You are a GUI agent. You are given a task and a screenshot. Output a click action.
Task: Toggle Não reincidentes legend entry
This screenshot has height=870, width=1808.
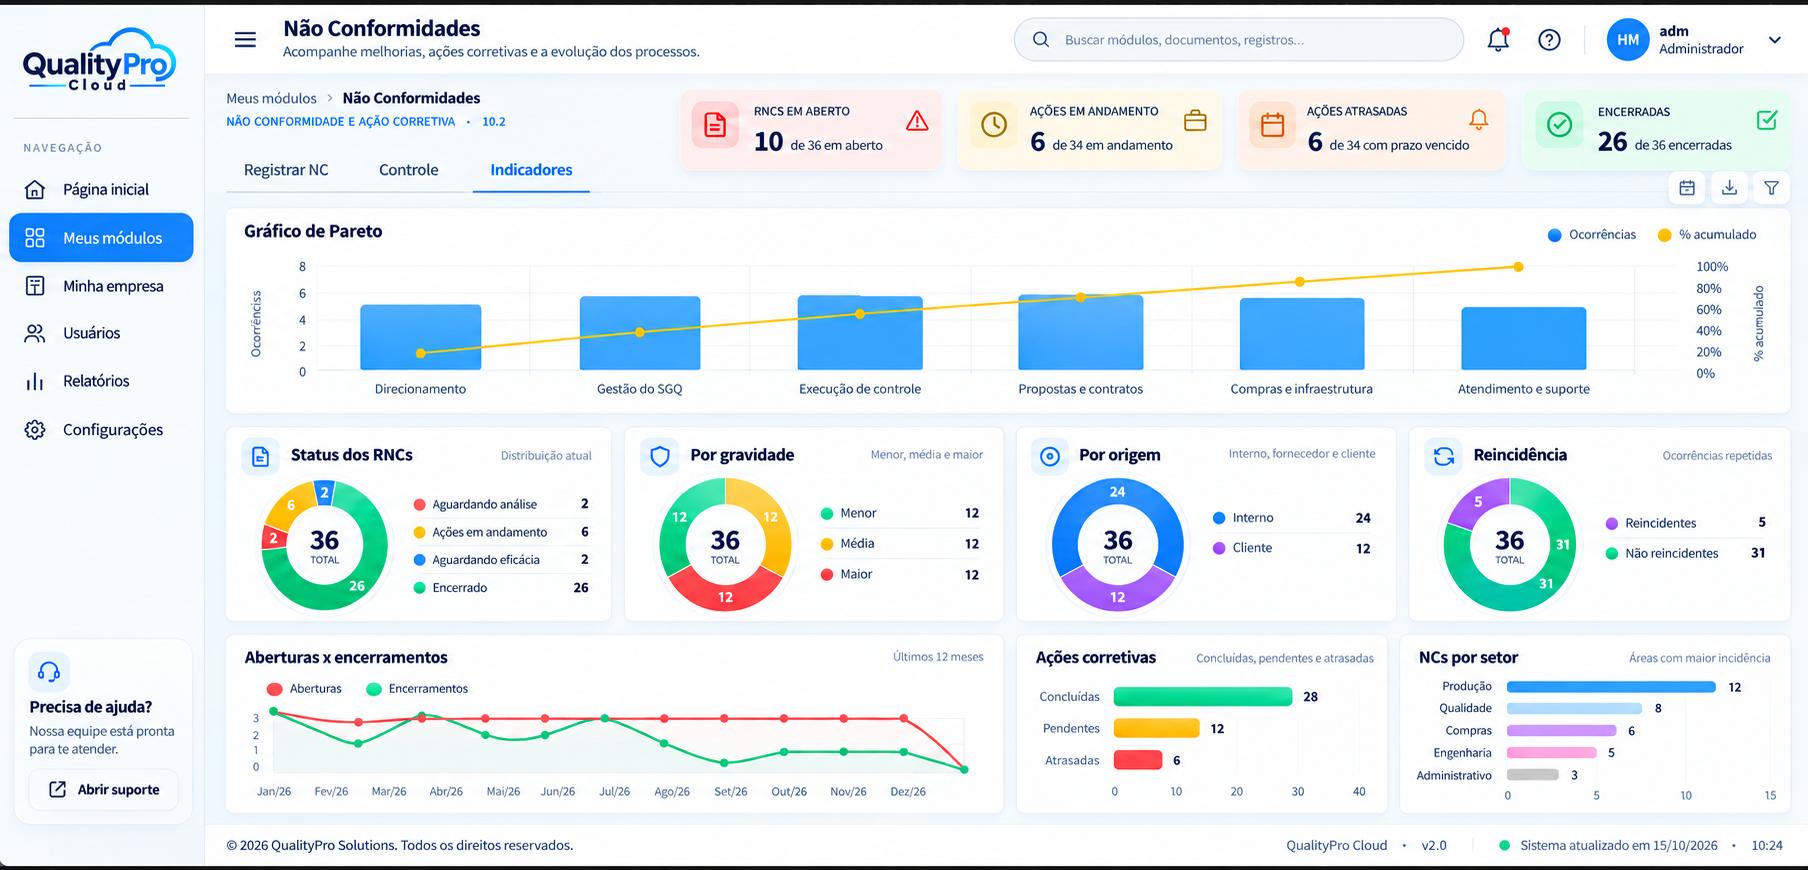click(x=1686, y=553)
